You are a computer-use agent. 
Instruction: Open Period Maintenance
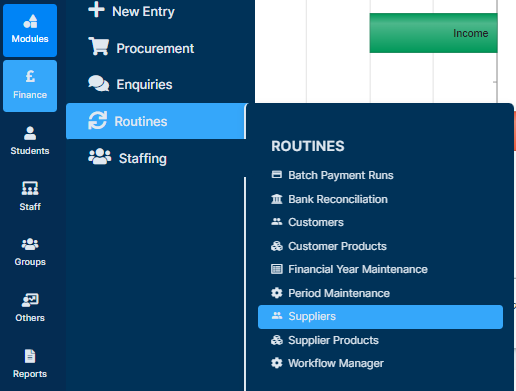[339, 293]
